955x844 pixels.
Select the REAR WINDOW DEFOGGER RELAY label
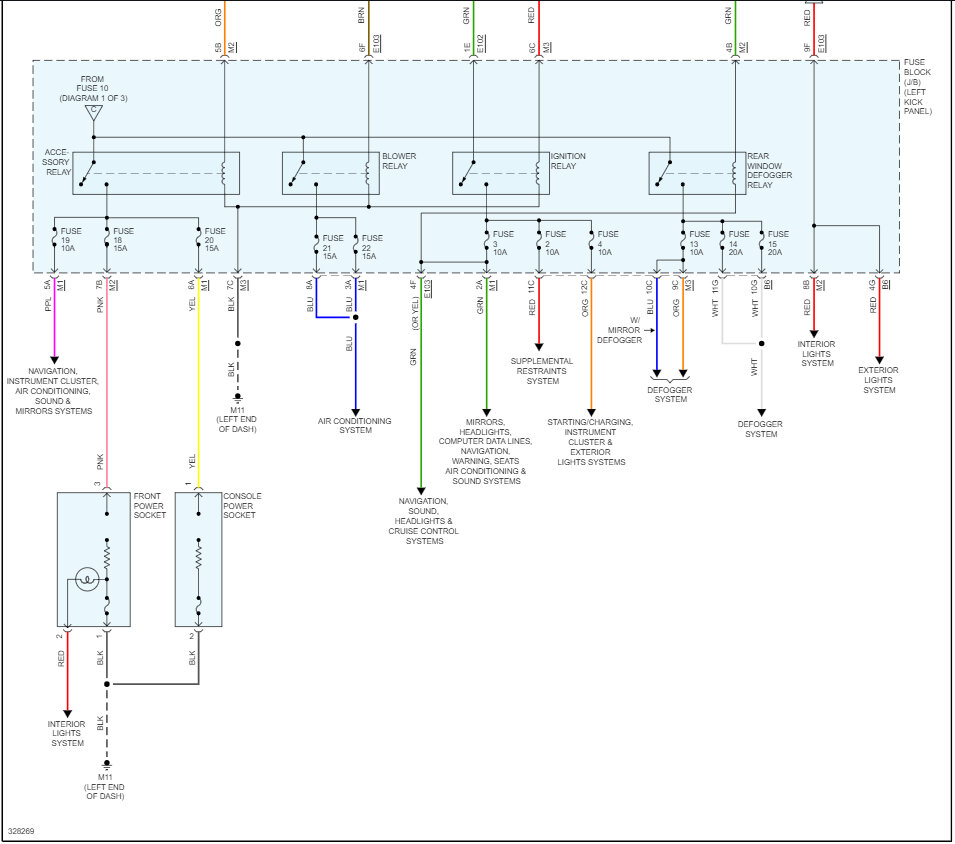[x=769, y=171]
